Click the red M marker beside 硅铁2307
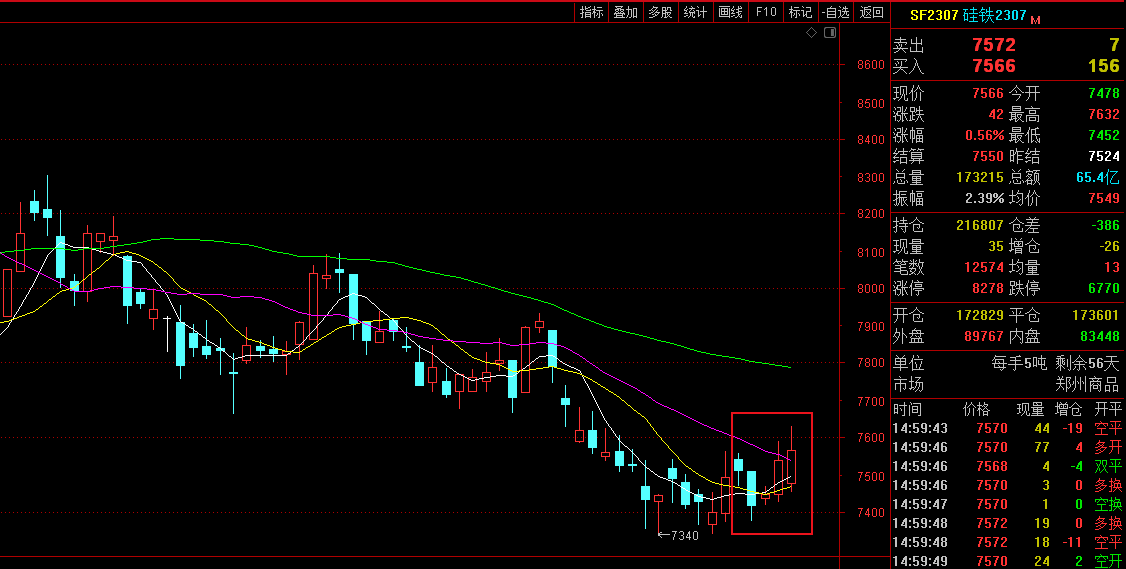Screen dimensions: 1126x569 coord(1035,19)
